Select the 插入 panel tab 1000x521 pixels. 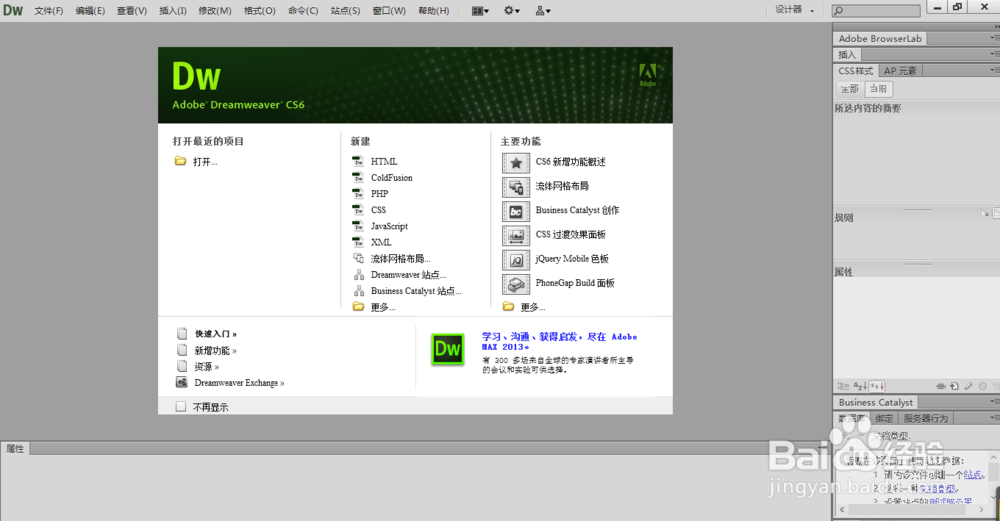[847, 55]
